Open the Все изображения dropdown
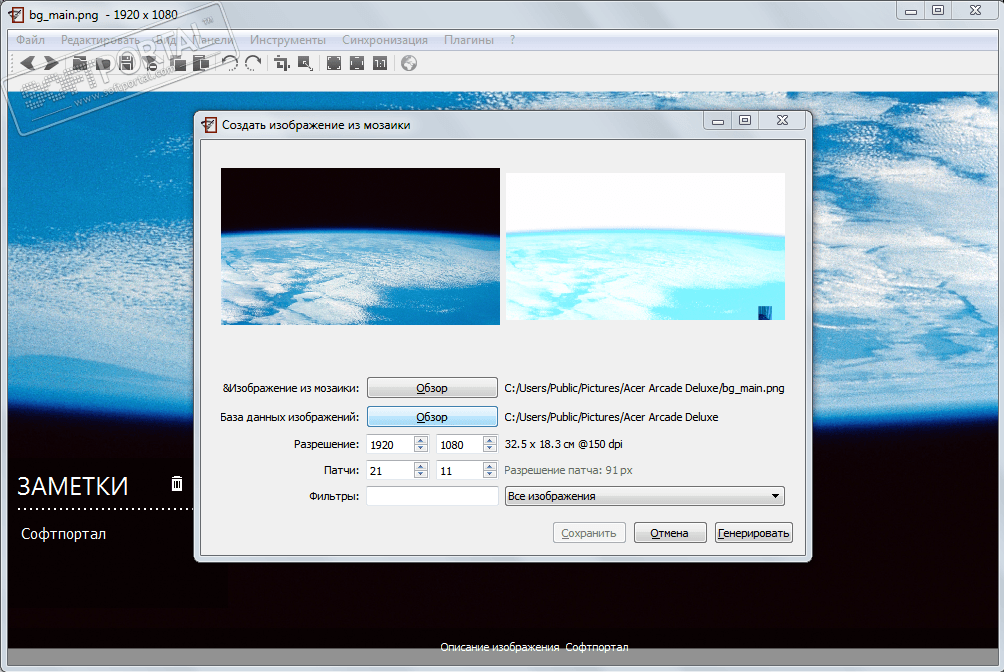The image size is (1004, 672). [x=645, y=496]
